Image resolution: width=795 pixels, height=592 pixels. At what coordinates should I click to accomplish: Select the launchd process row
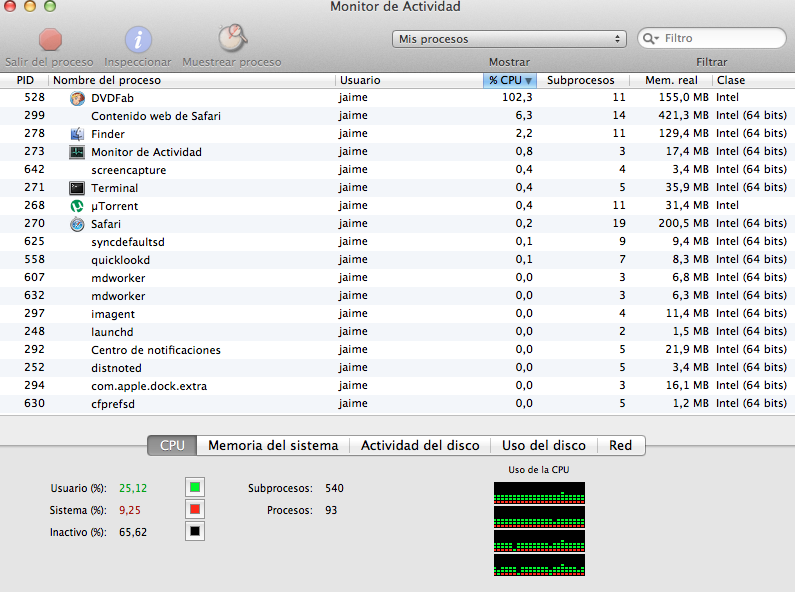pyautogui.click(x=398, y=331)
